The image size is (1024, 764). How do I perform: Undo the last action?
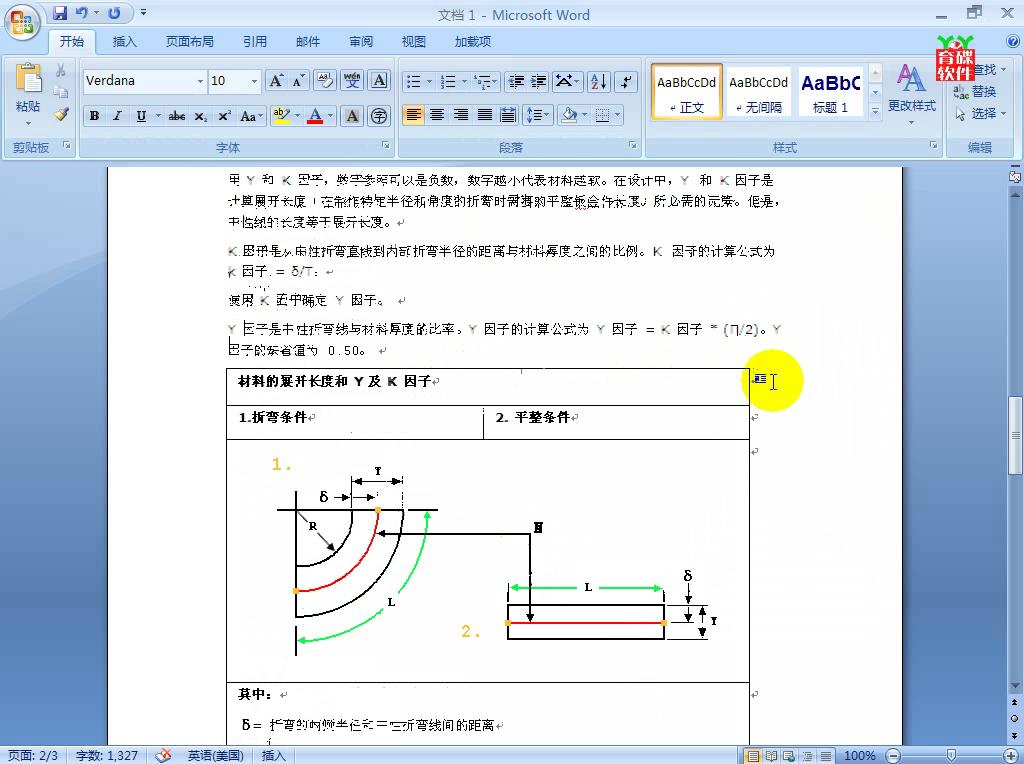coord(82,13)
